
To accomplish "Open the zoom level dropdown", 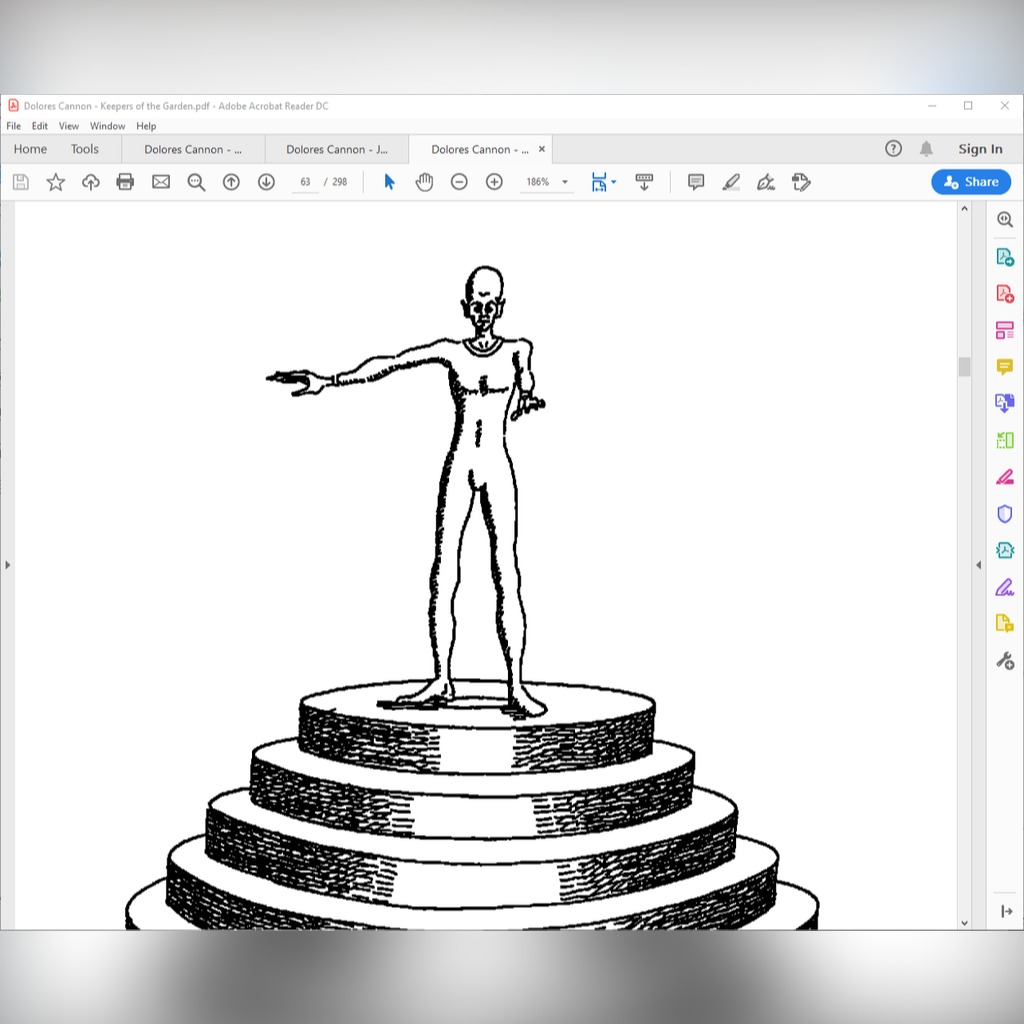I will point(565,182).
